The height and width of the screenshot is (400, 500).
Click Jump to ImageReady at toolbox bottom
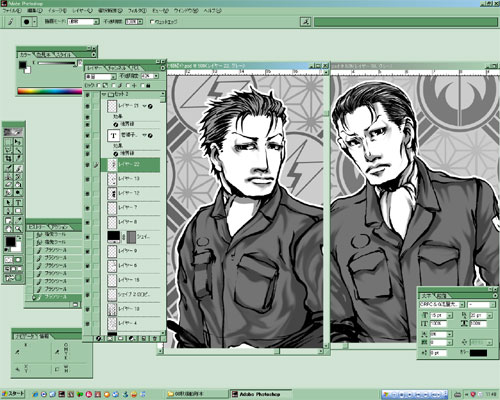point(13,278)
